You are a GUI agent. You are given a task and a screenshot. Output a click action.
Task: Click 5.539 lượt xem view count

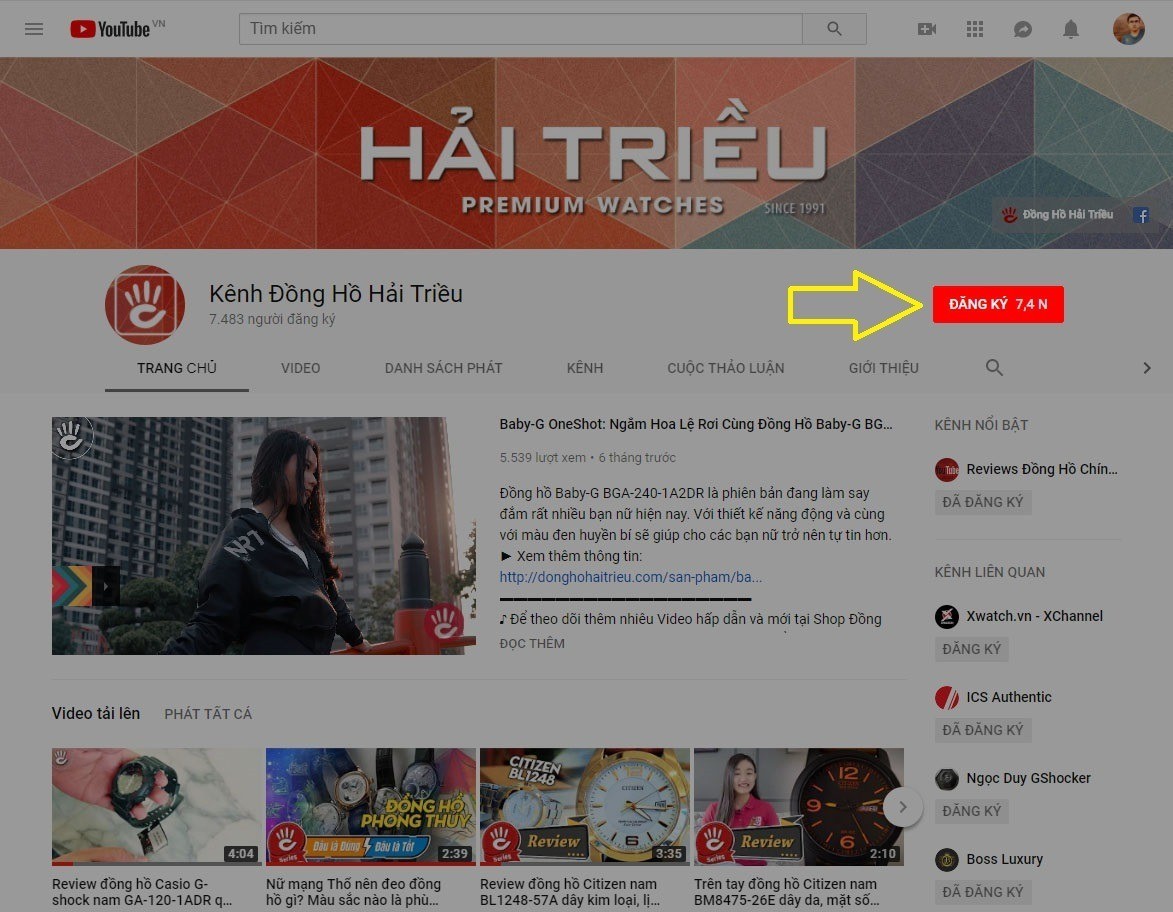click(x=542, y=457)
